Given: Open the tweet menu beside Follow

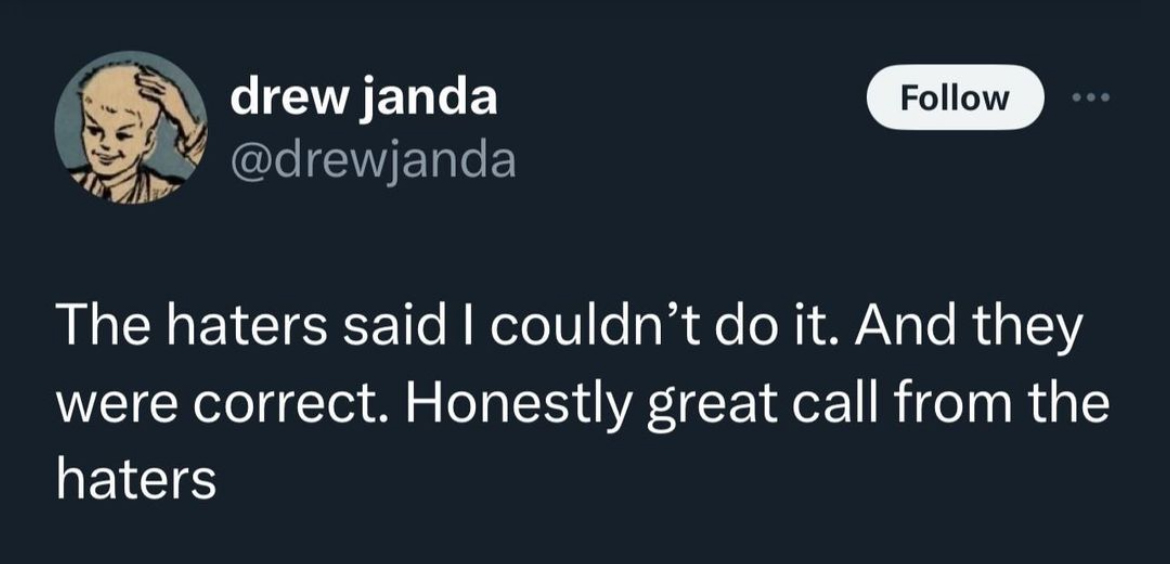Looking at the screenshot, I should tap(1091, 97).
